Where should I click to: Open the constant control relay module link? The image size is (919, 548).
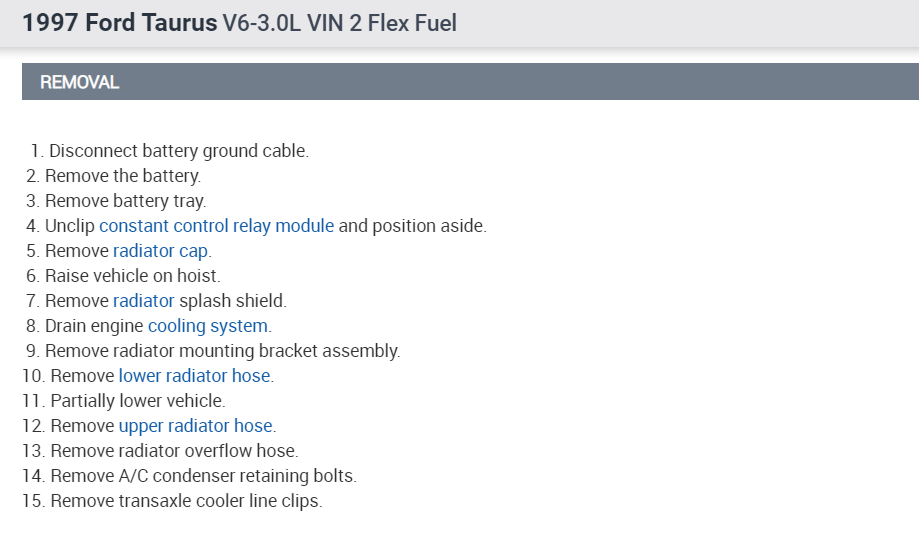pyautogui.click(x=216, y=226)
